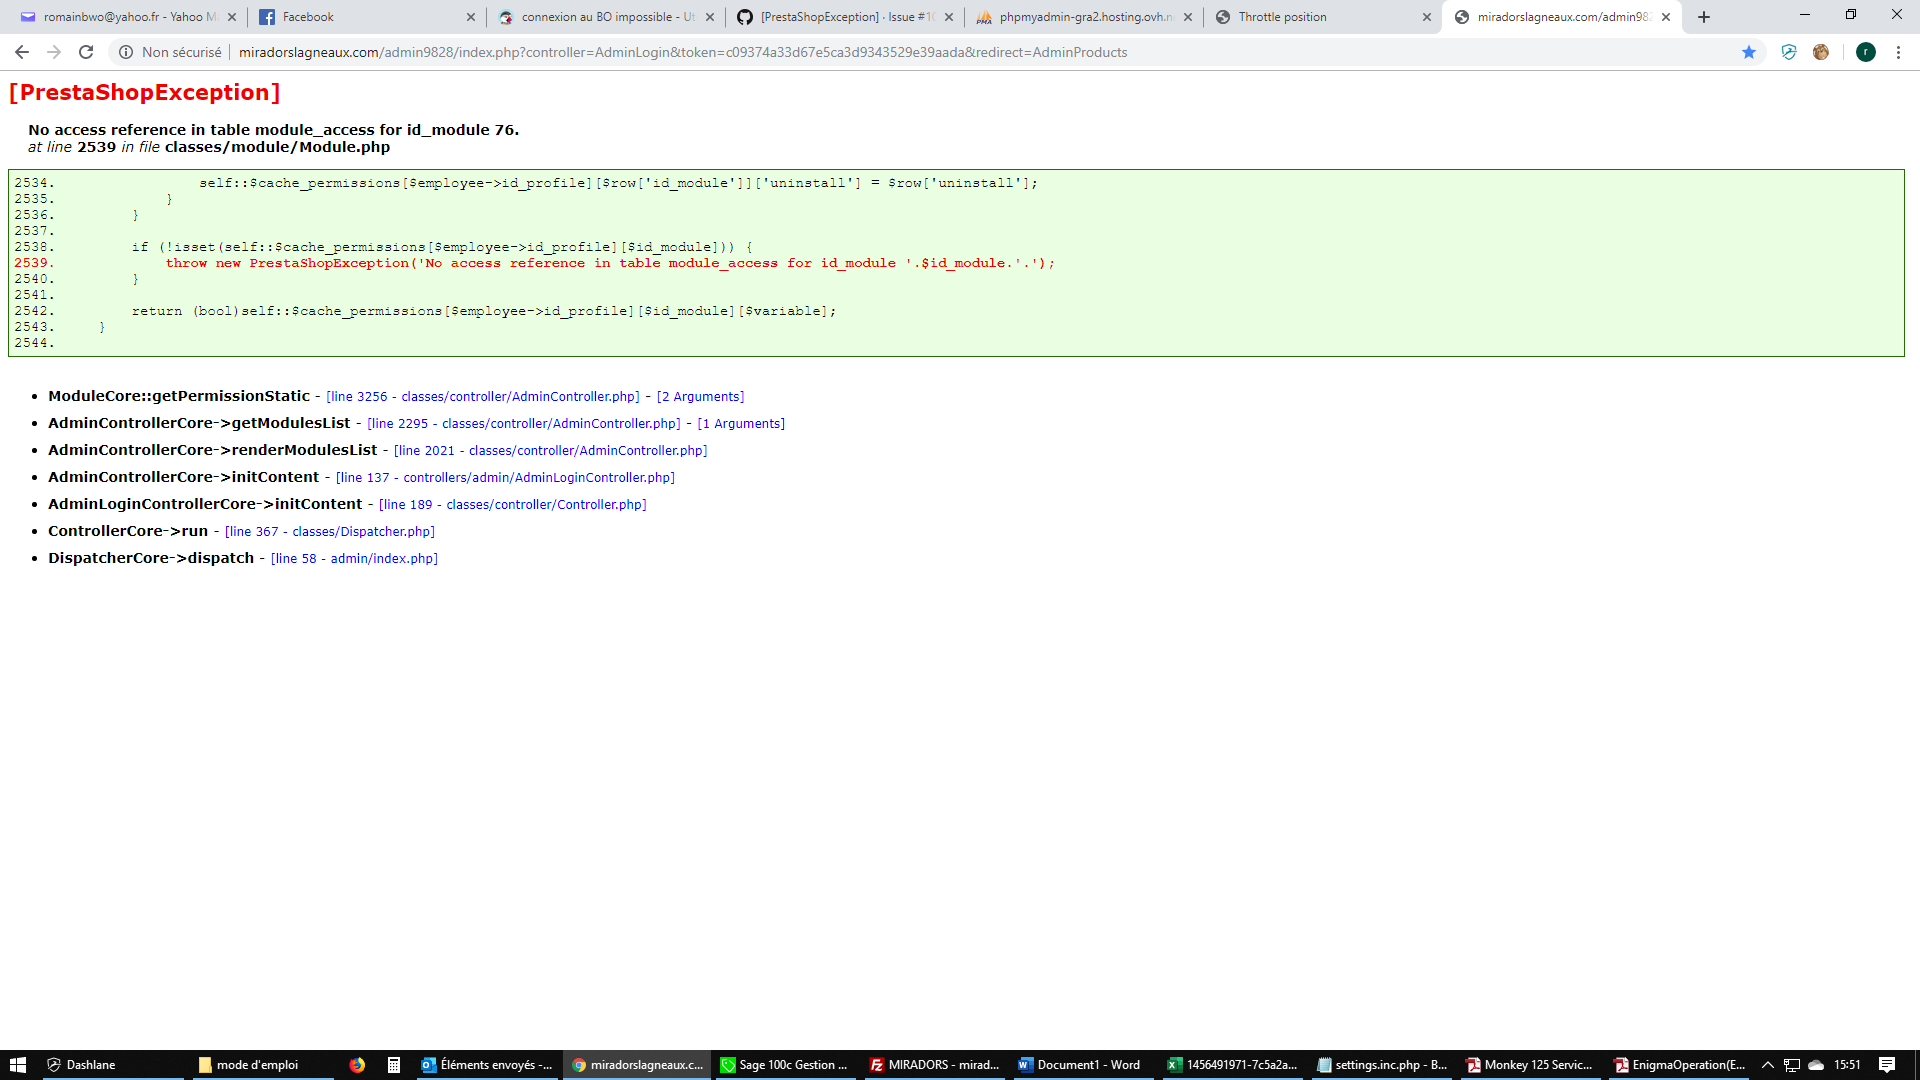
Task: Open new tab with plus button
Action: [x=1704, y=17]
